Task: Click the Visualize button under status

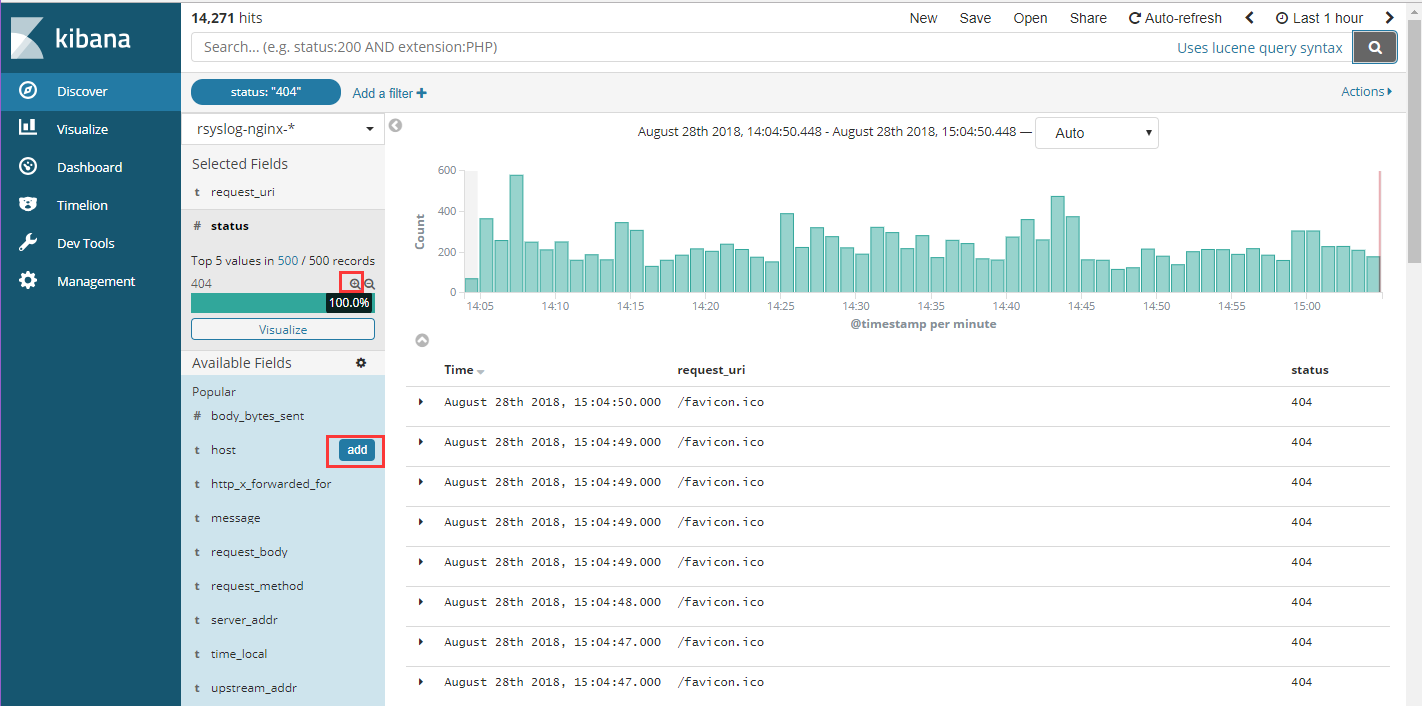Action: (x=283, y=329)
